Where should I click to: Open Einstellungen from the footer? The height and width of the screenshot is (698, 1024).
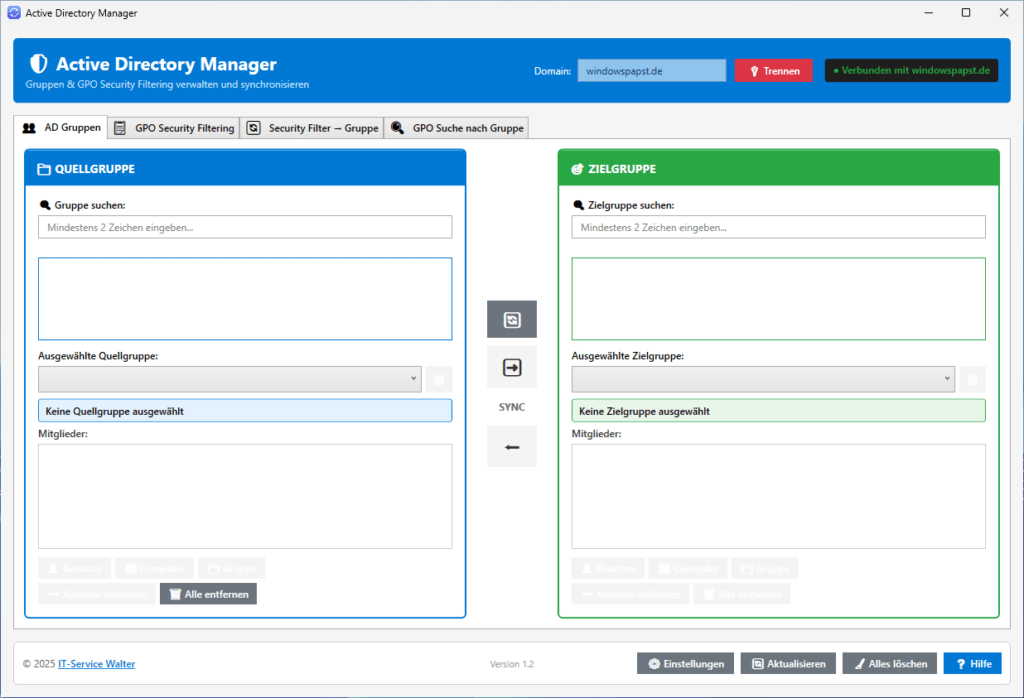[x=686, y=664]
